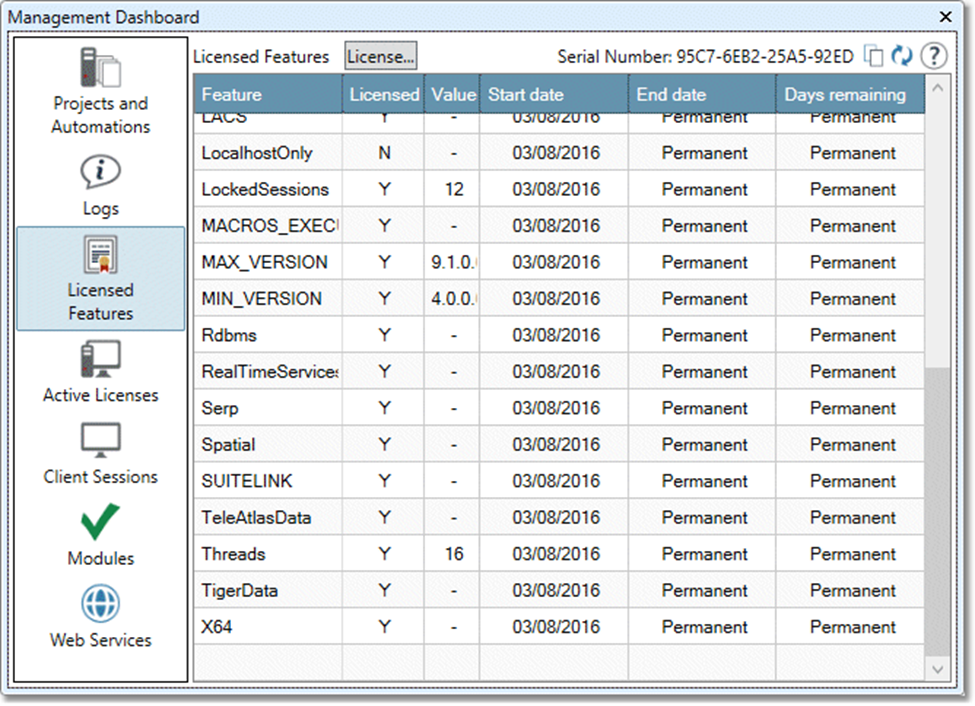975x706 pixels.
Task: Close the Management Dashboard window
Action: (946, 17)
